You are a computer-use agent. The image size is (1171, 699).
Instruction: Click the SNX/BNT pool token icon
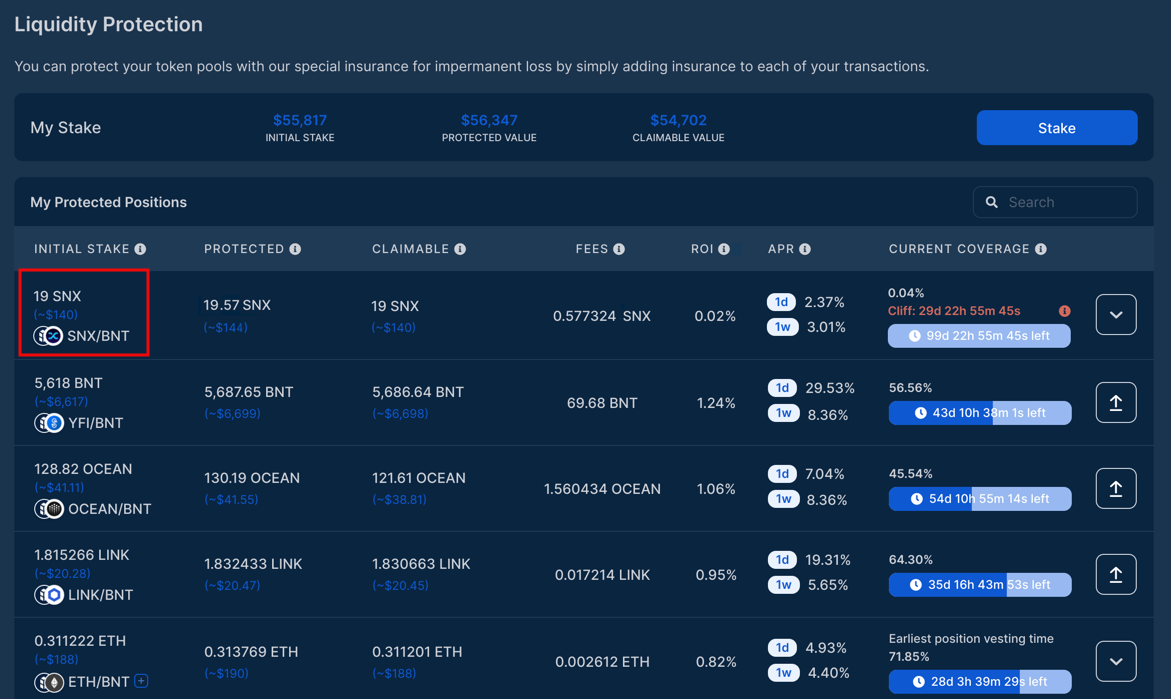point(49,336)
